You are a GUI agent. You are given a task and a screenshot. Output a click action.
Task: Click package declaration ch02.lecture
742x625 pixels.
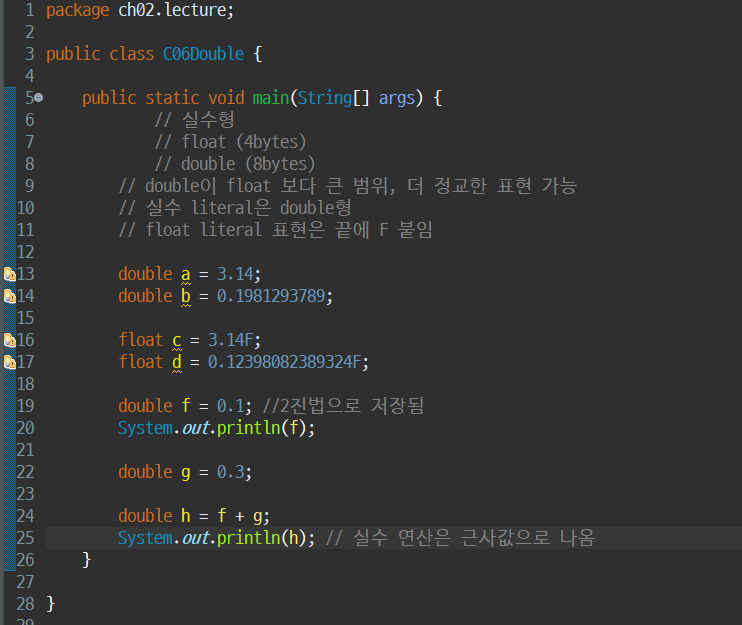[176, 10]
